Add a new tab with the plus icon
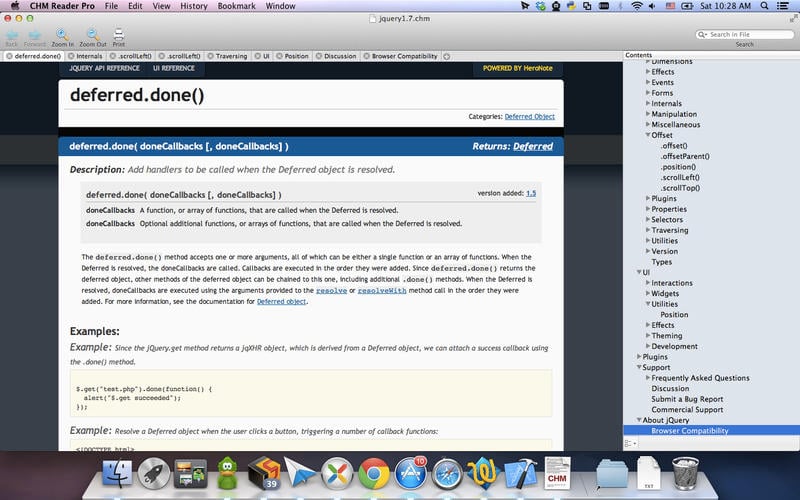Screen dimensions: 800x500 click(447, 56)
